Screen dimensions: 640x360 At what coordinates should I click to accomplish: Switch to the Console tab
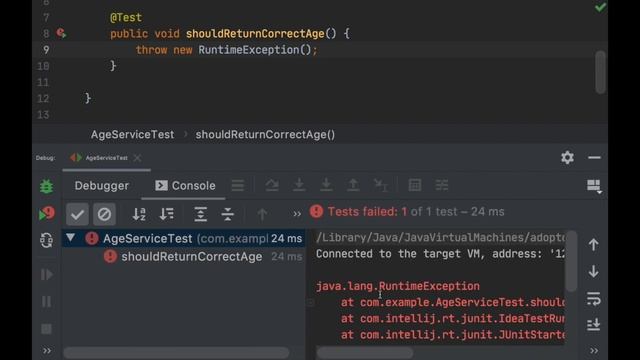click(x=185, y=186)
